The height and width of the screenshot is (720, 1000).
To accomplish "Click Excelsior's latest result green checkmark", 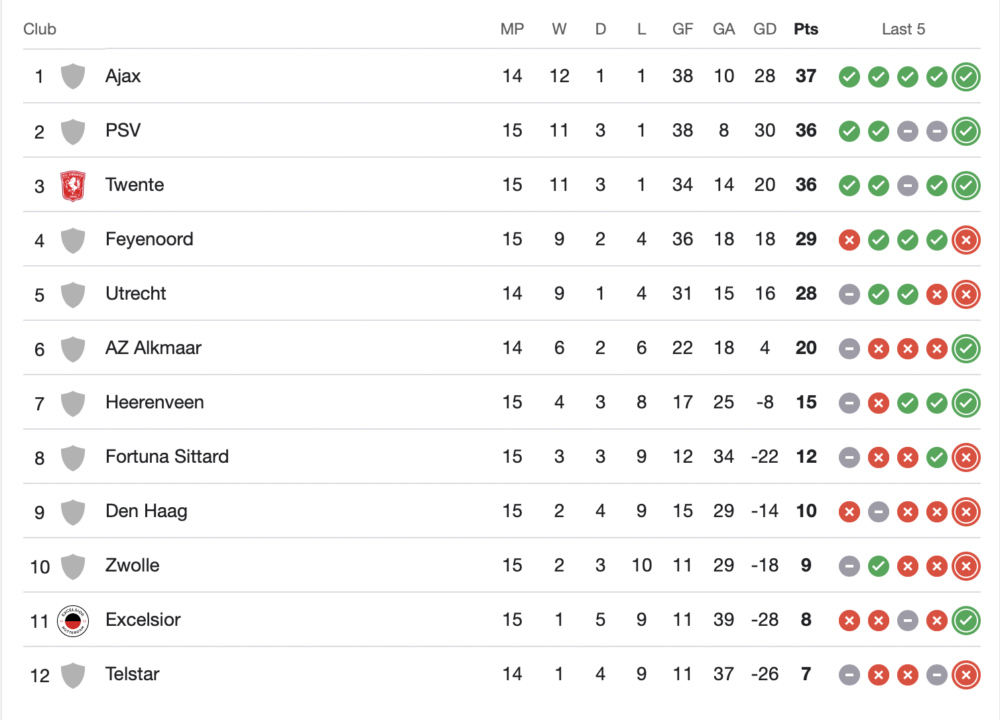I will 966,621.
